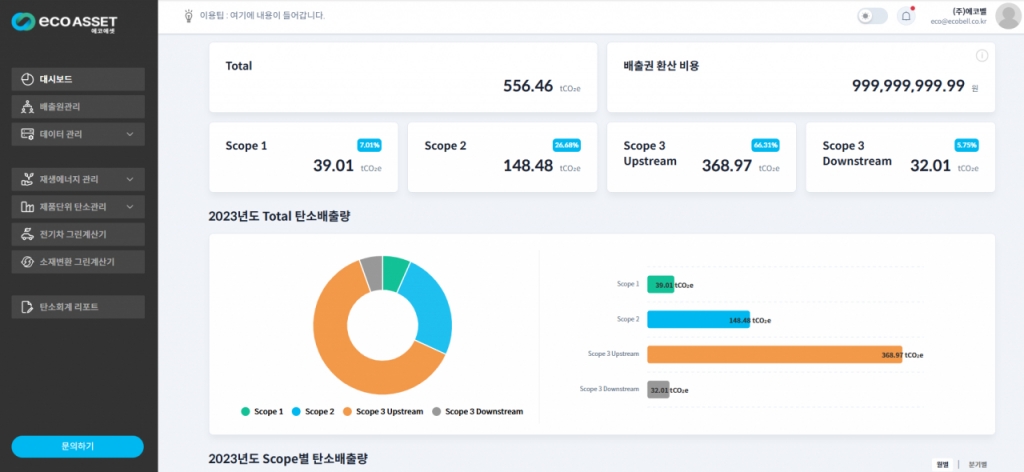
Task: Click the 데이터 관리 storage icon
Action: coord(27,134)
